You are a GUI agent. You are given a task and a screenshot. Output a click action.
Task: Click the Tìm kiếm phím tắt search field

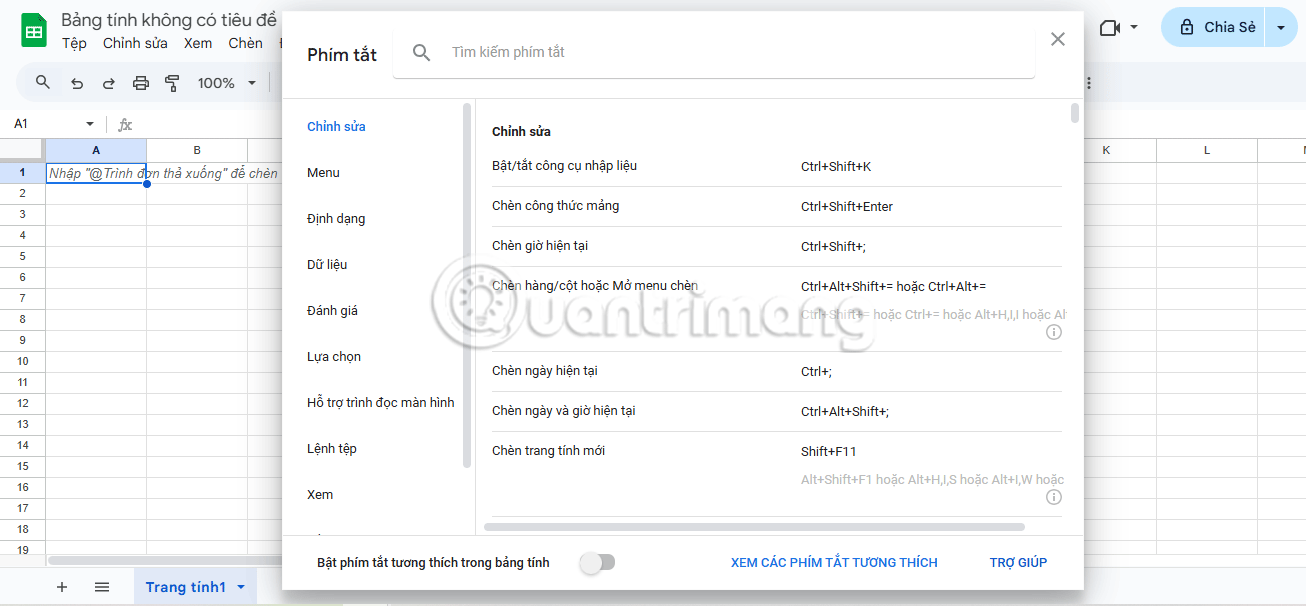point(700,52)
